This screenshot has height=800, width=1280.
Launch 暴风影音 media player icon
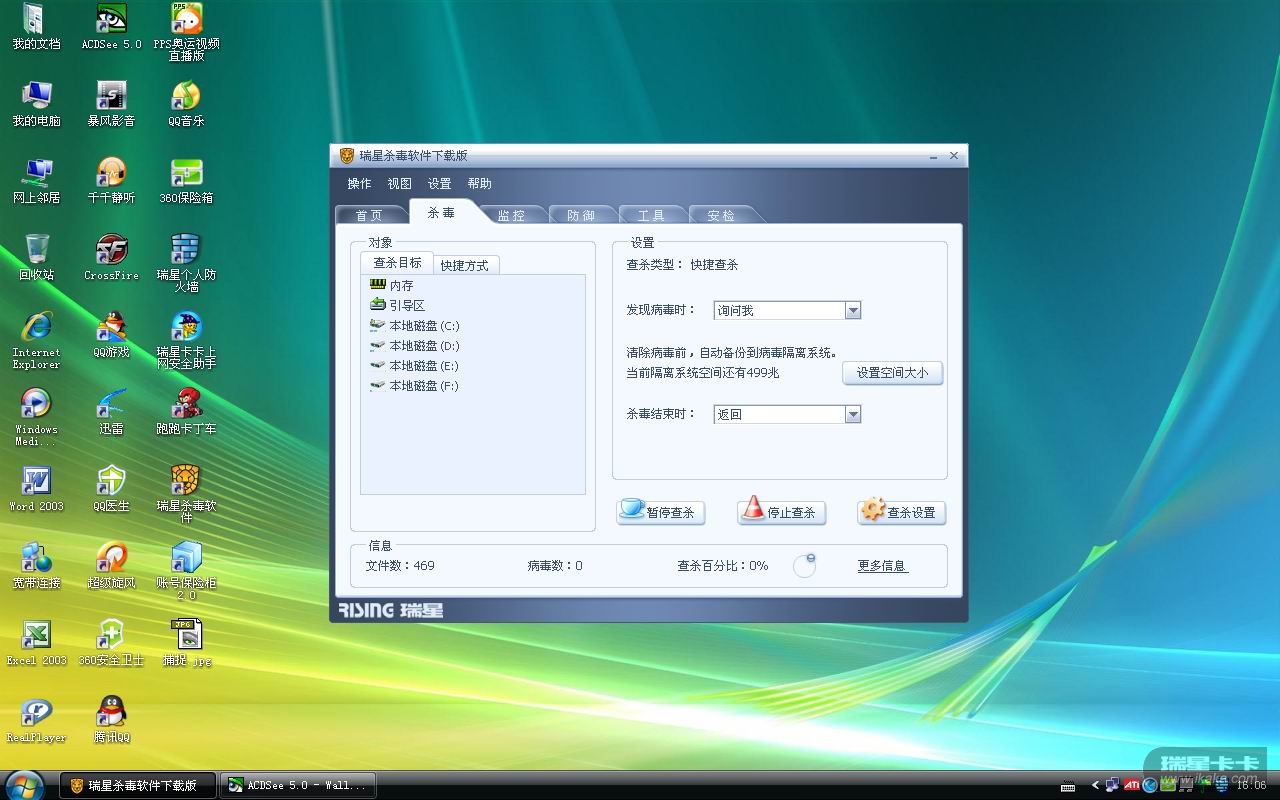111,104
